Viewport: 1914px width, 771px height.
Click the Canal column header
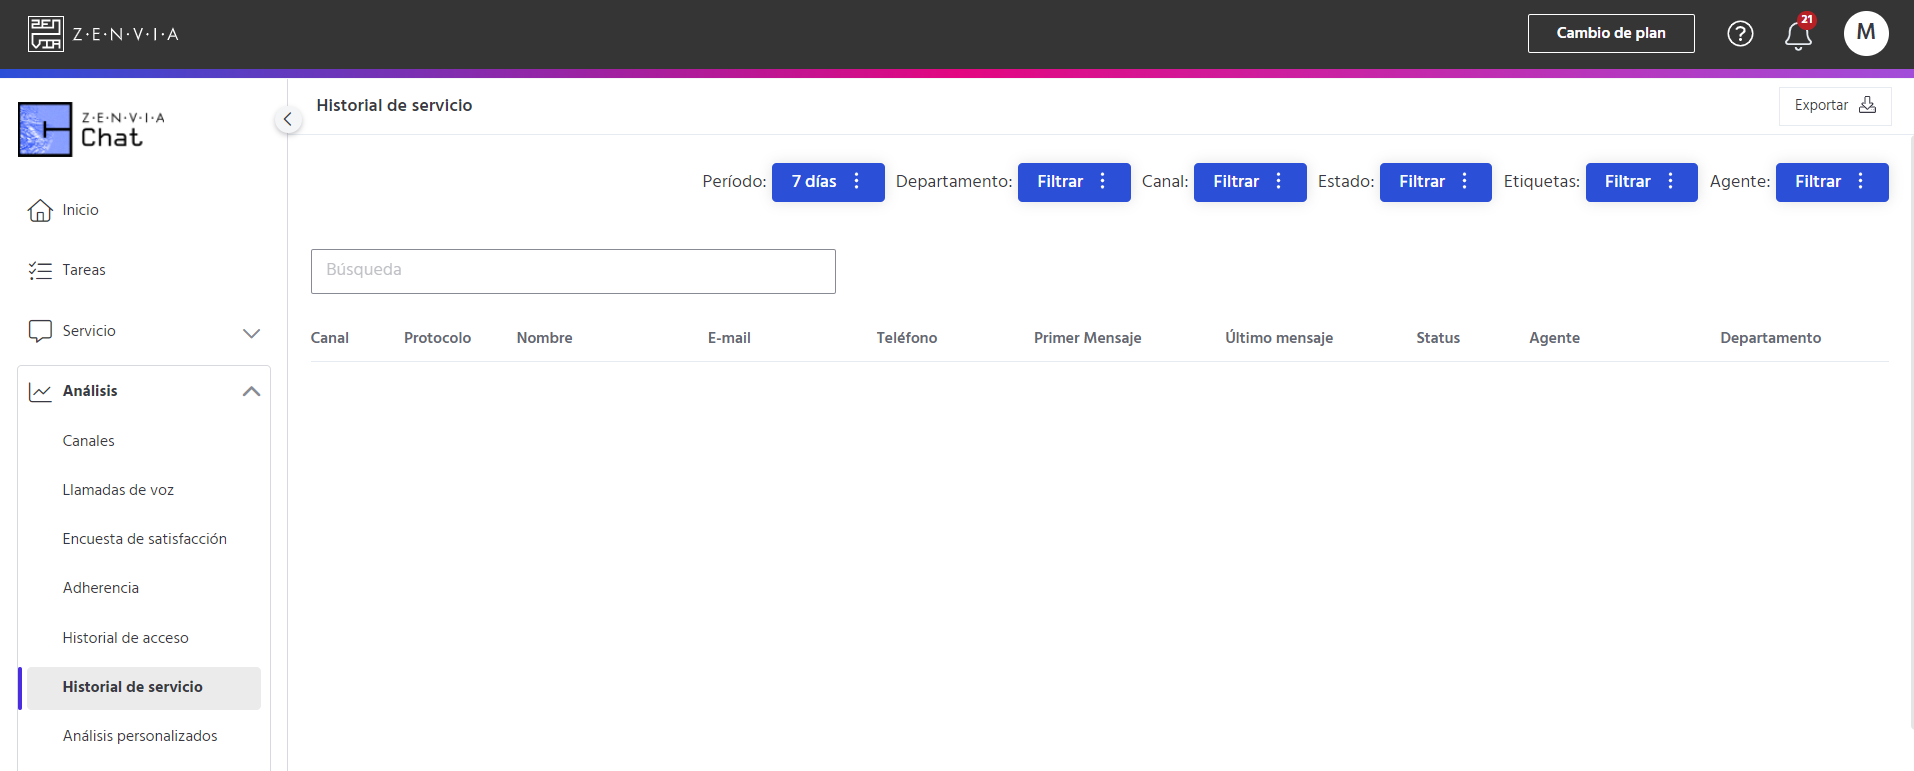coord(330,338)
